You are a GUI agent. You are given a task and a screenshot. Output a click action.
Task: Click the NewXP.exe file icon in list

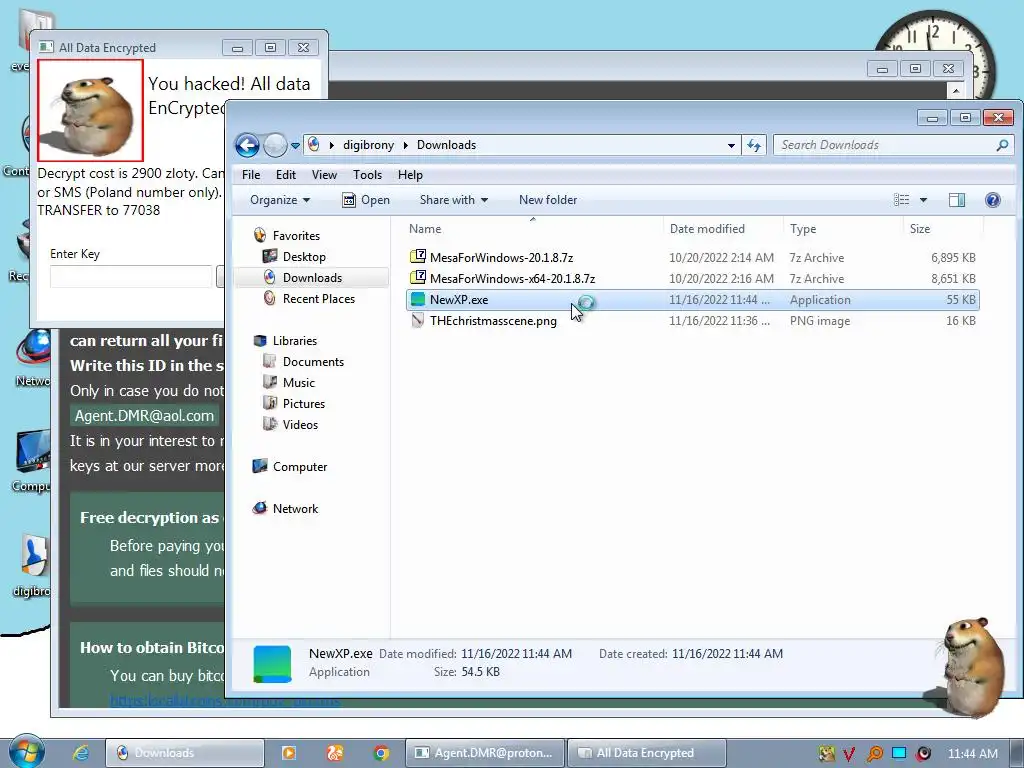point(417,300)
